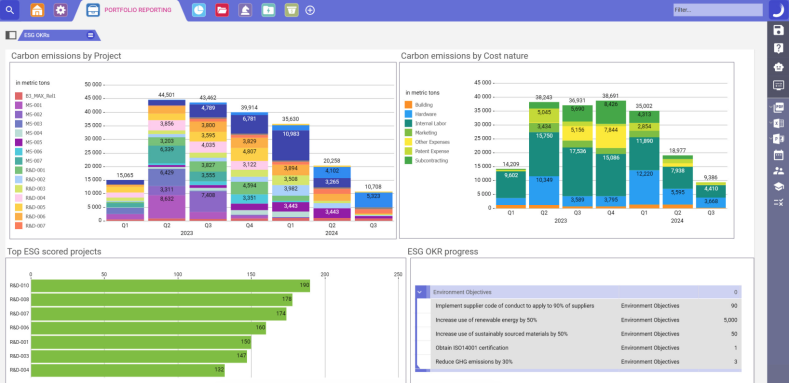Viewport: 789px width, 383px height.
Task: Select row Increase use of sustainably sourced materials
Action: point(586,334)
